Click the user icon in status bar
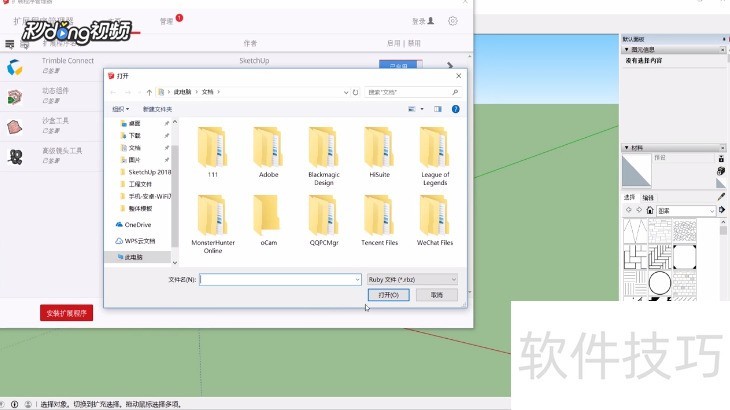 point(28,404)
